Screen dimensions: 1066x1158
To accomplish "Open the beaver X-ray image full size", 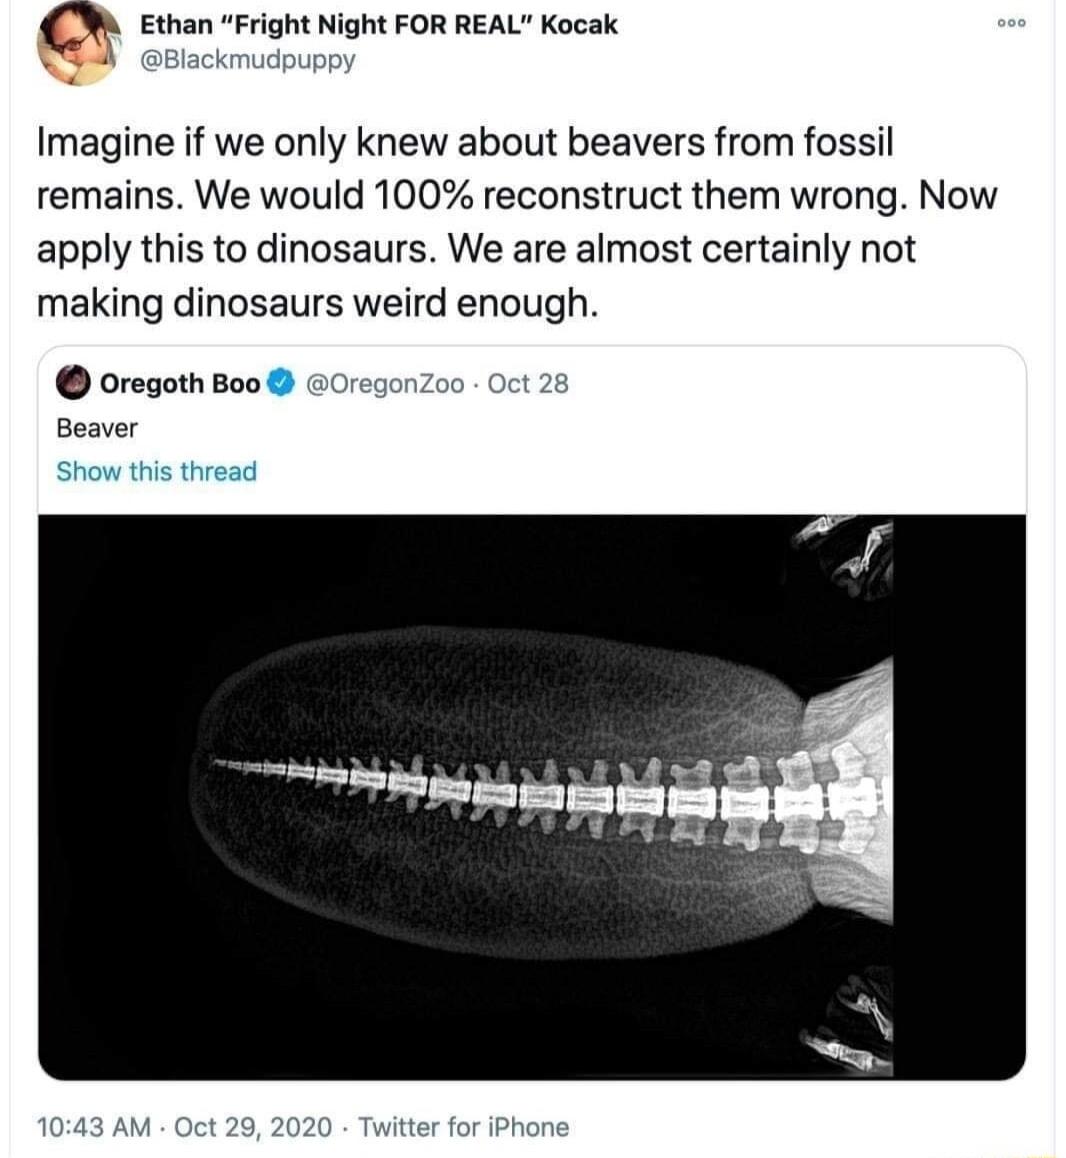I will pos(530,790).
